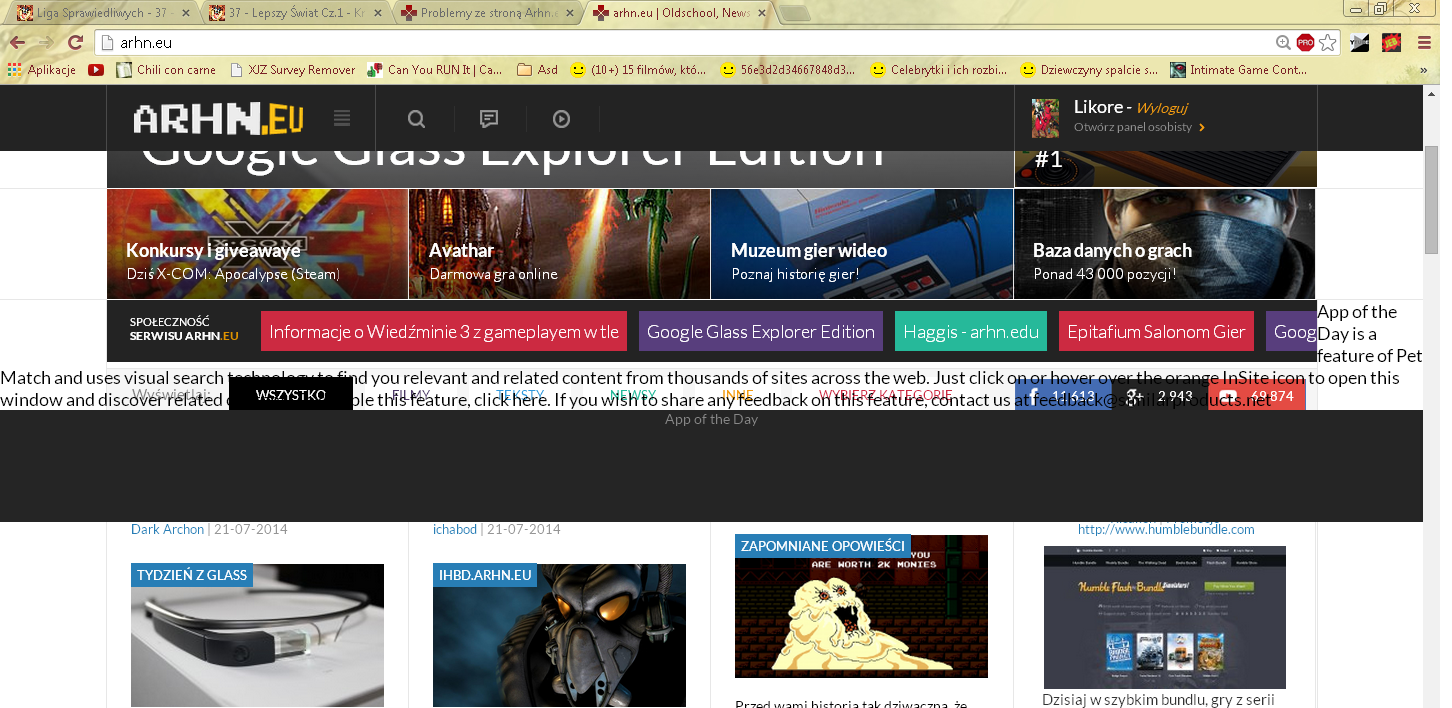
Task: Open the Avathar free online game tile
Action: [560, 244]
